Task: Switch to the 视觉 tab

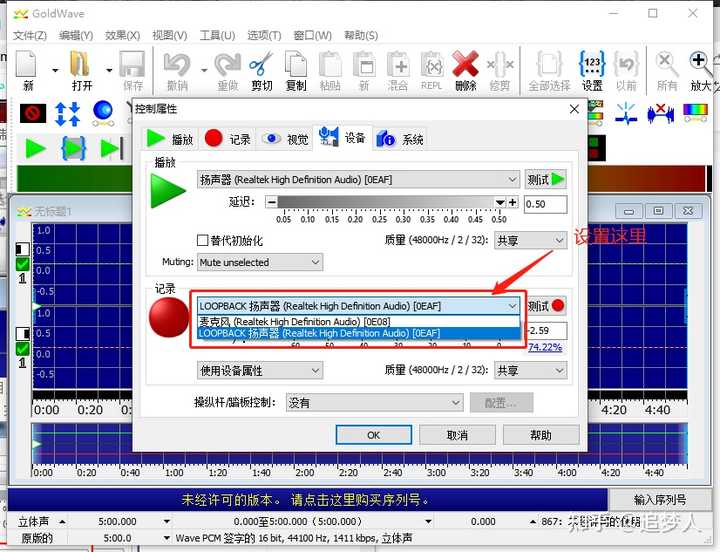Action: coord(285,139)
